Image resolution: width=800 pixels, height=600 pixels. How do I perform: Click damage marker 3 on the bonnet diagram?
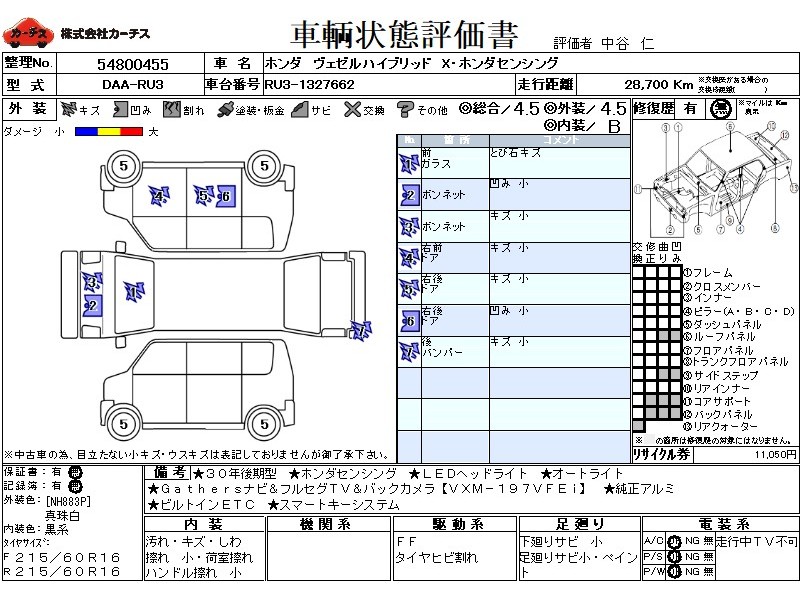(x=92, y=282)
